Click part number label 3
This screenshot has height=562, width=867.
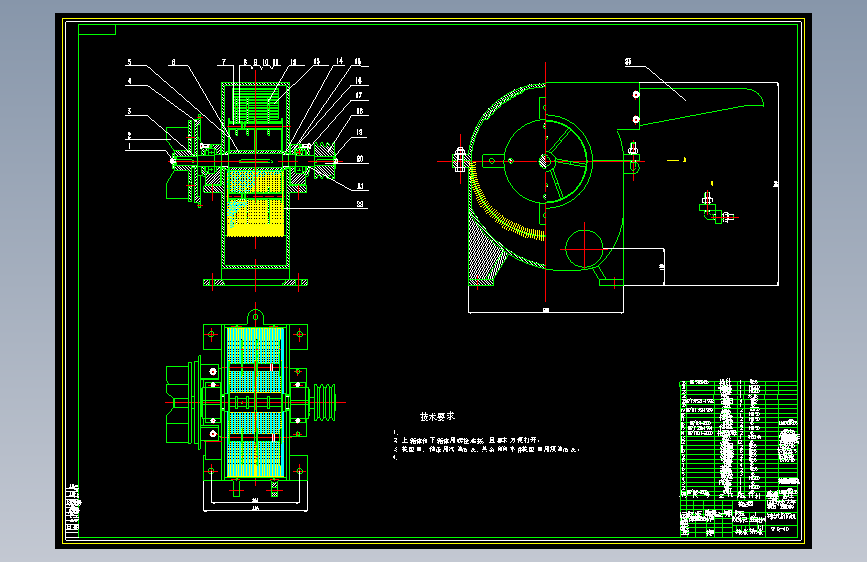129,111
